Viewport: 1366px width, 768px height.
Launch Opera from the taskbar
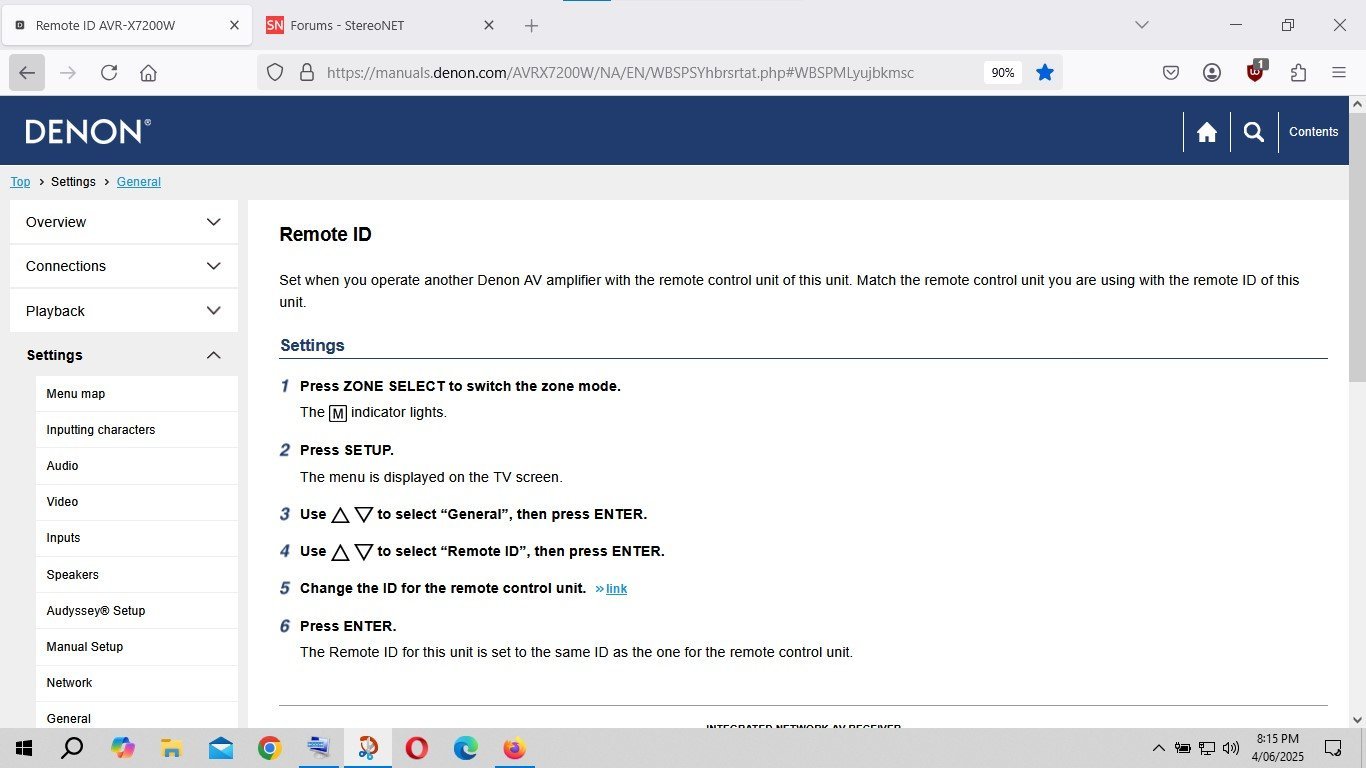(x=416, y=748)
